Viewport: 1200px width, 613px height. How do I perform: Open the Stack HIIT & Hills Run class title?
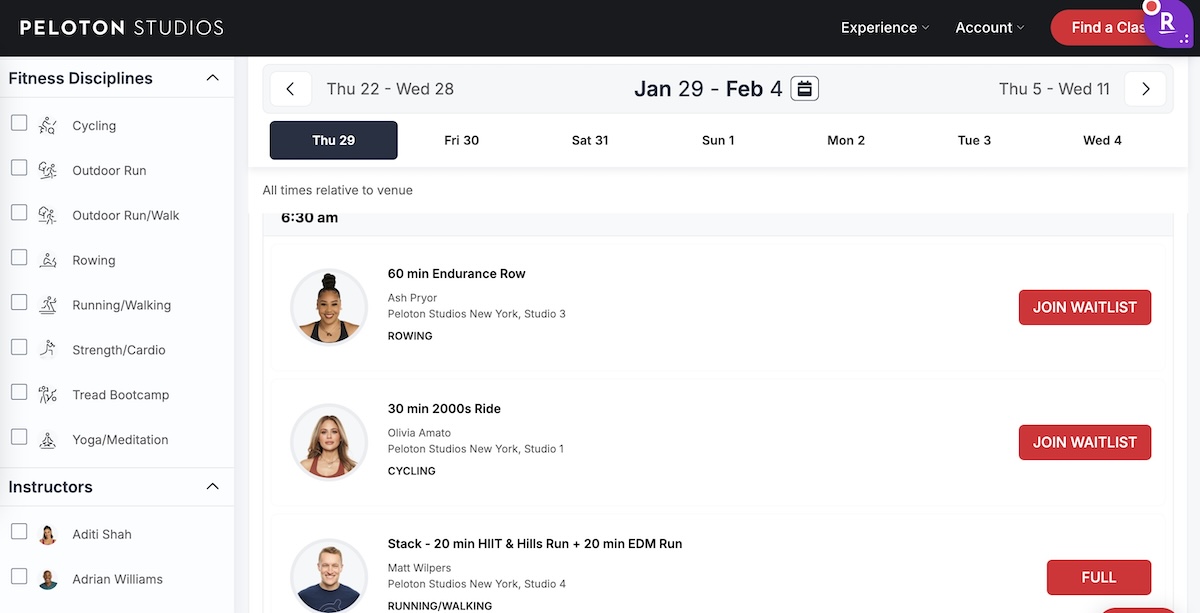tap(535, 544)
